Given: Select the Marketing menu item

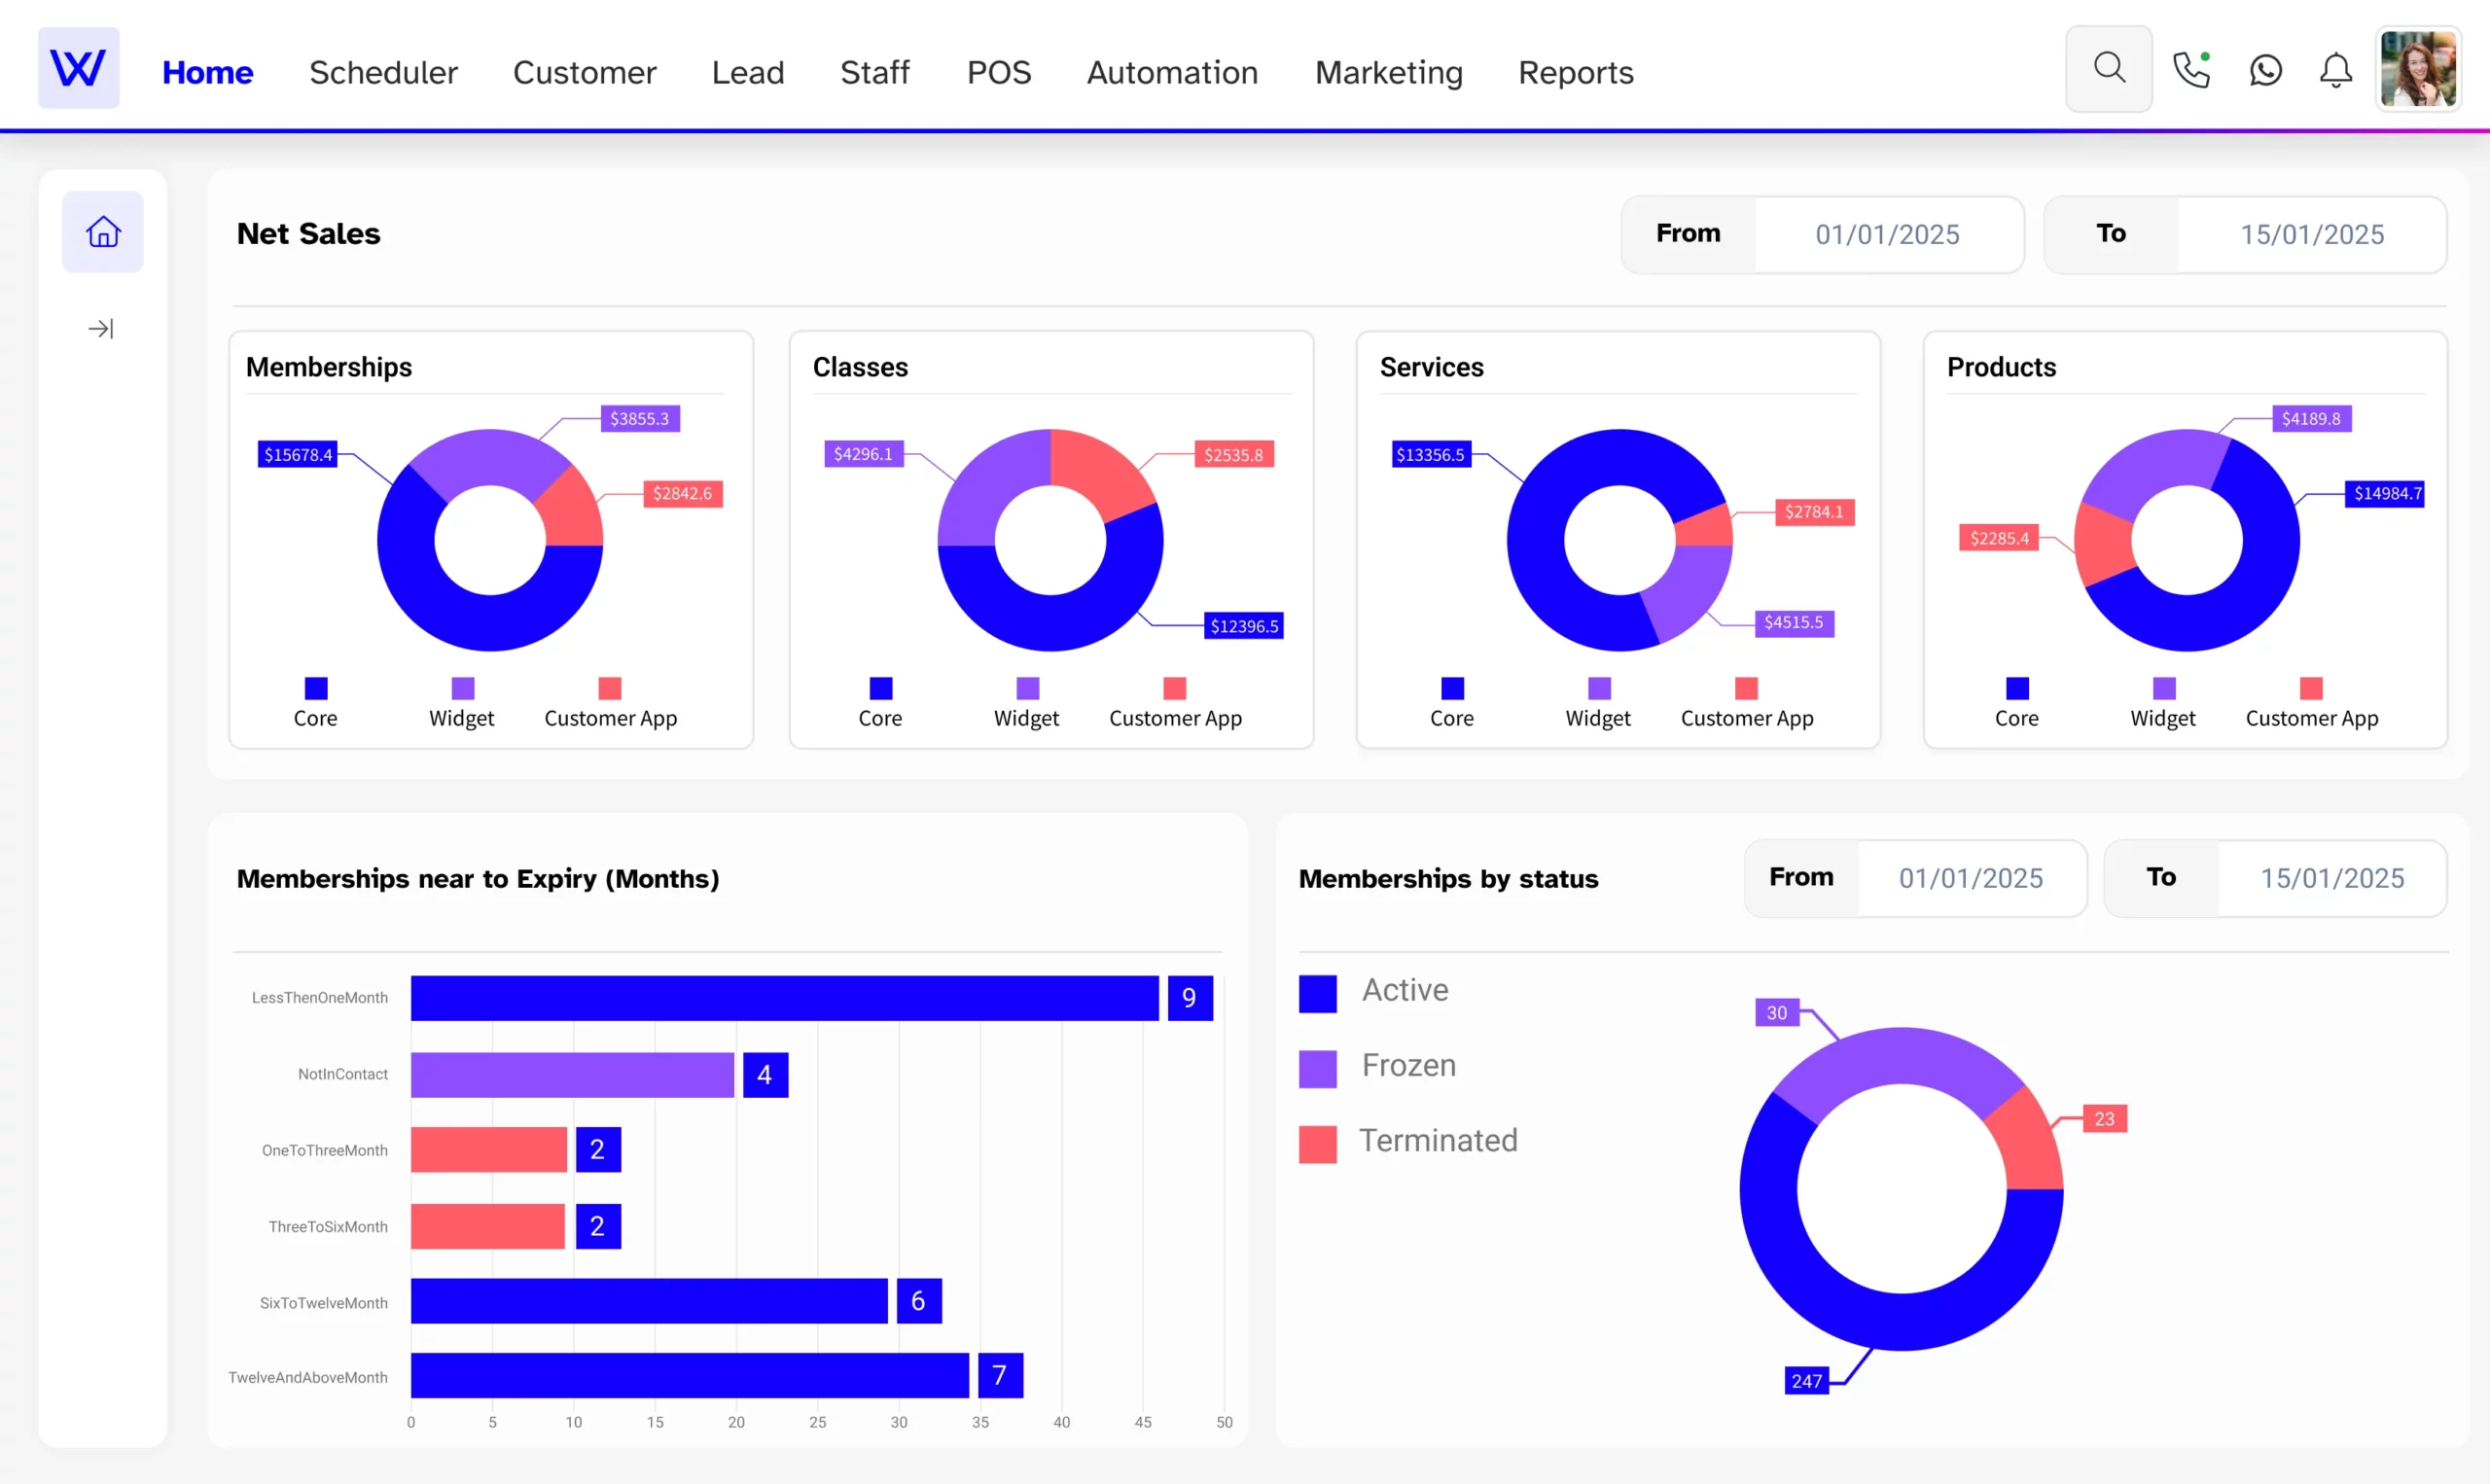Looking at the screenshot, I should click(x=1388, y=71).
